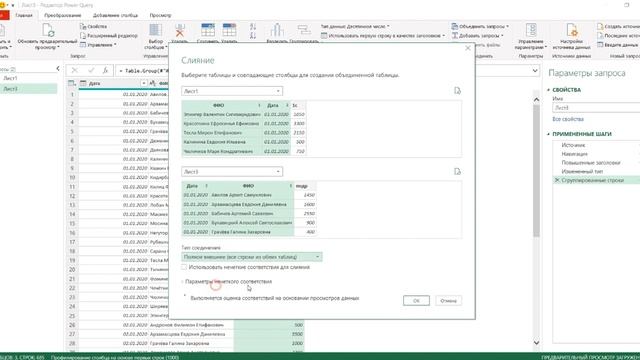Click Создать источник in ribbon
The height and width of the screenshot is (360, 640).
point(618,26)
